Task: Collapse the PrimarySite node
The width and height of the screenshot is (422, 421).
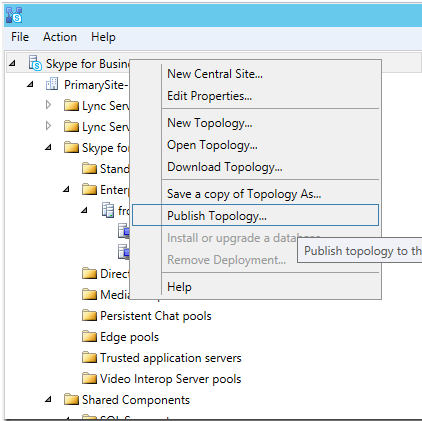Action: [30, 84]
